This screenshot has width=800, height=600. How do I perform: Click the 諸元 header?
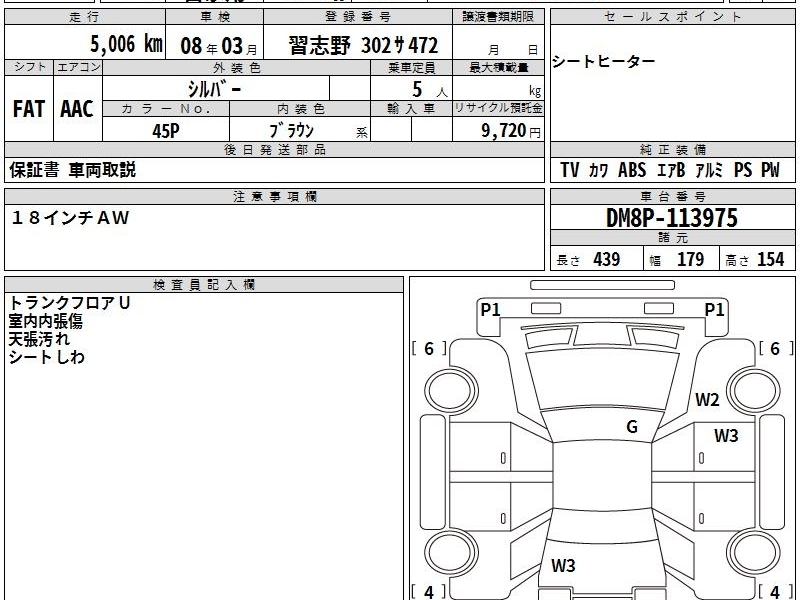click(673, 237)
